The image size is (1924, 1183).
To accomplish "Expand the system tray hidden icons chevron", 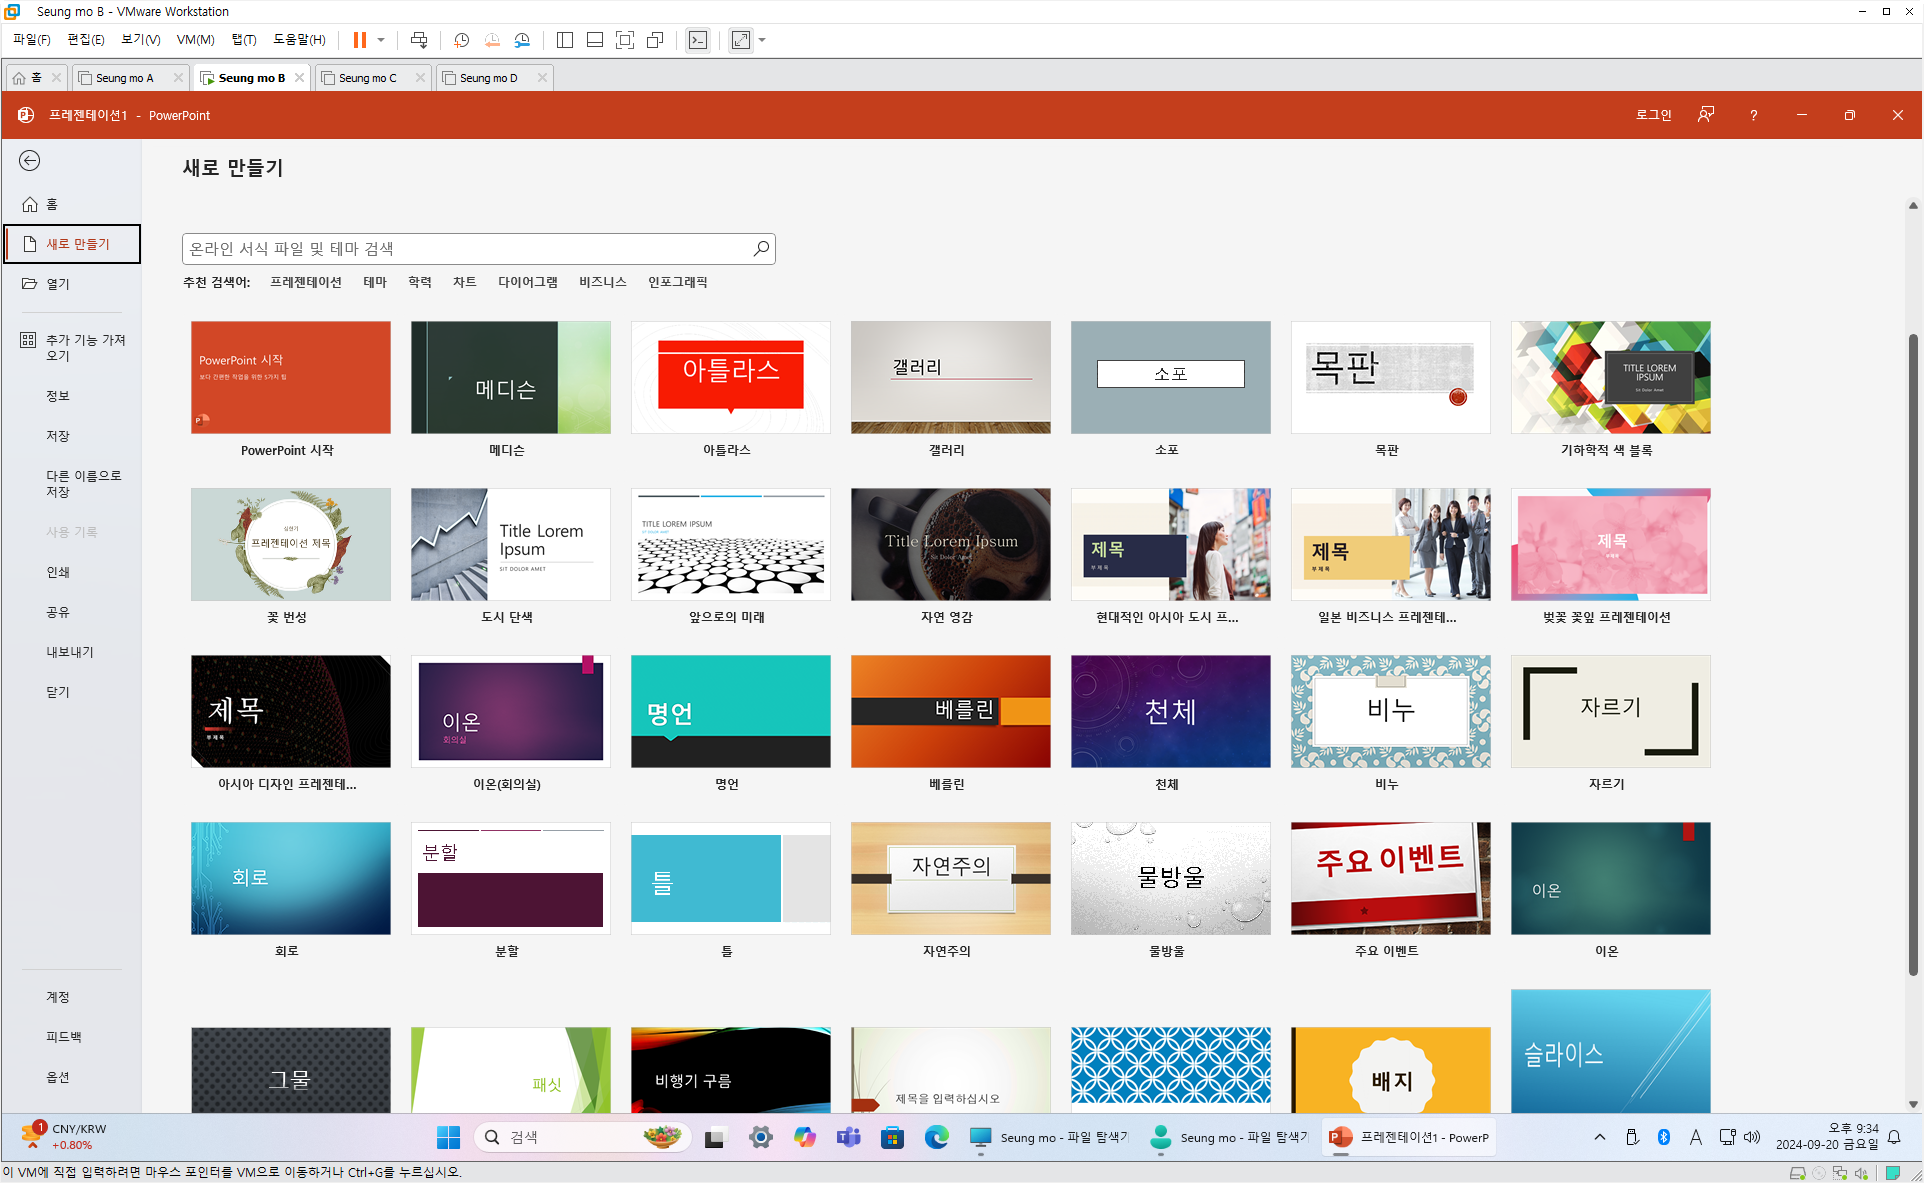I will [x=1600, y=1137].
